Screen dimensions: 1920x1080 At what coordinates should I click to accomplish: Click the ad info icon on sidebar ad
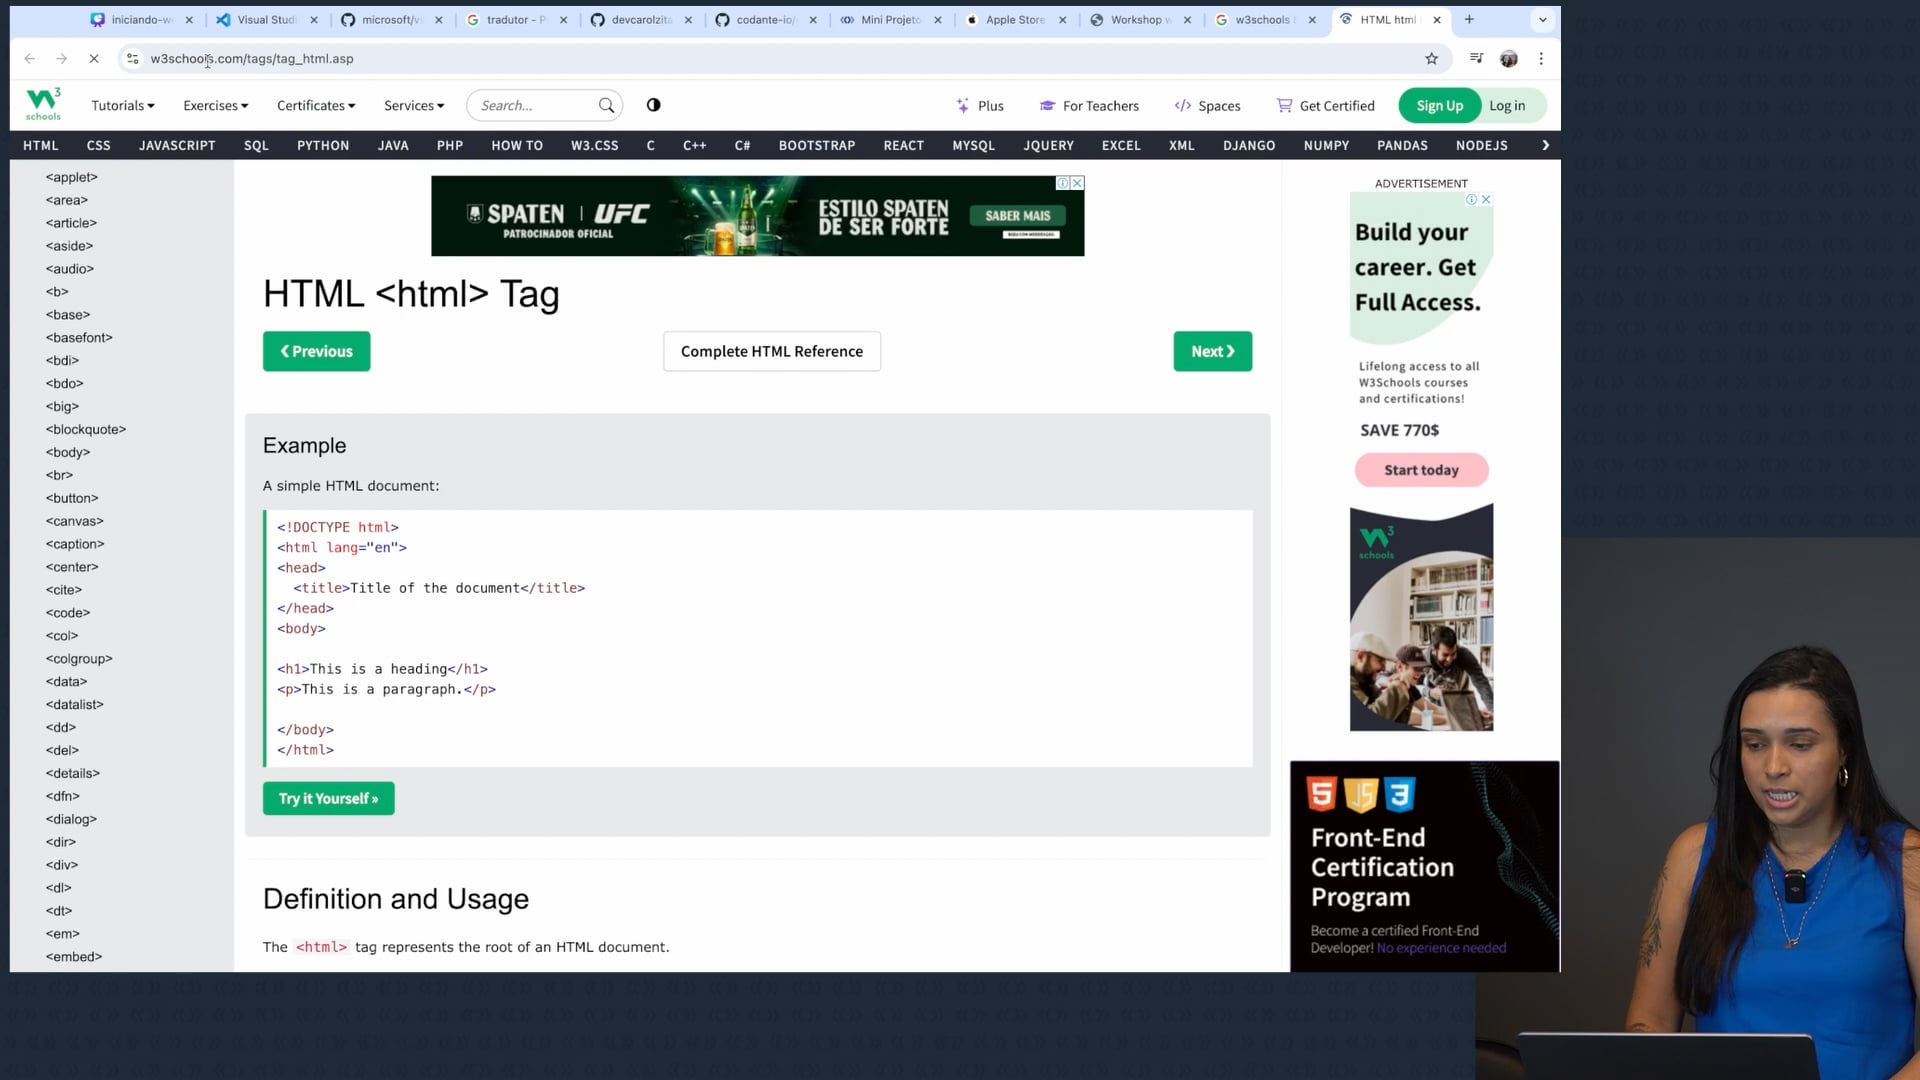tap(1471, 199)
